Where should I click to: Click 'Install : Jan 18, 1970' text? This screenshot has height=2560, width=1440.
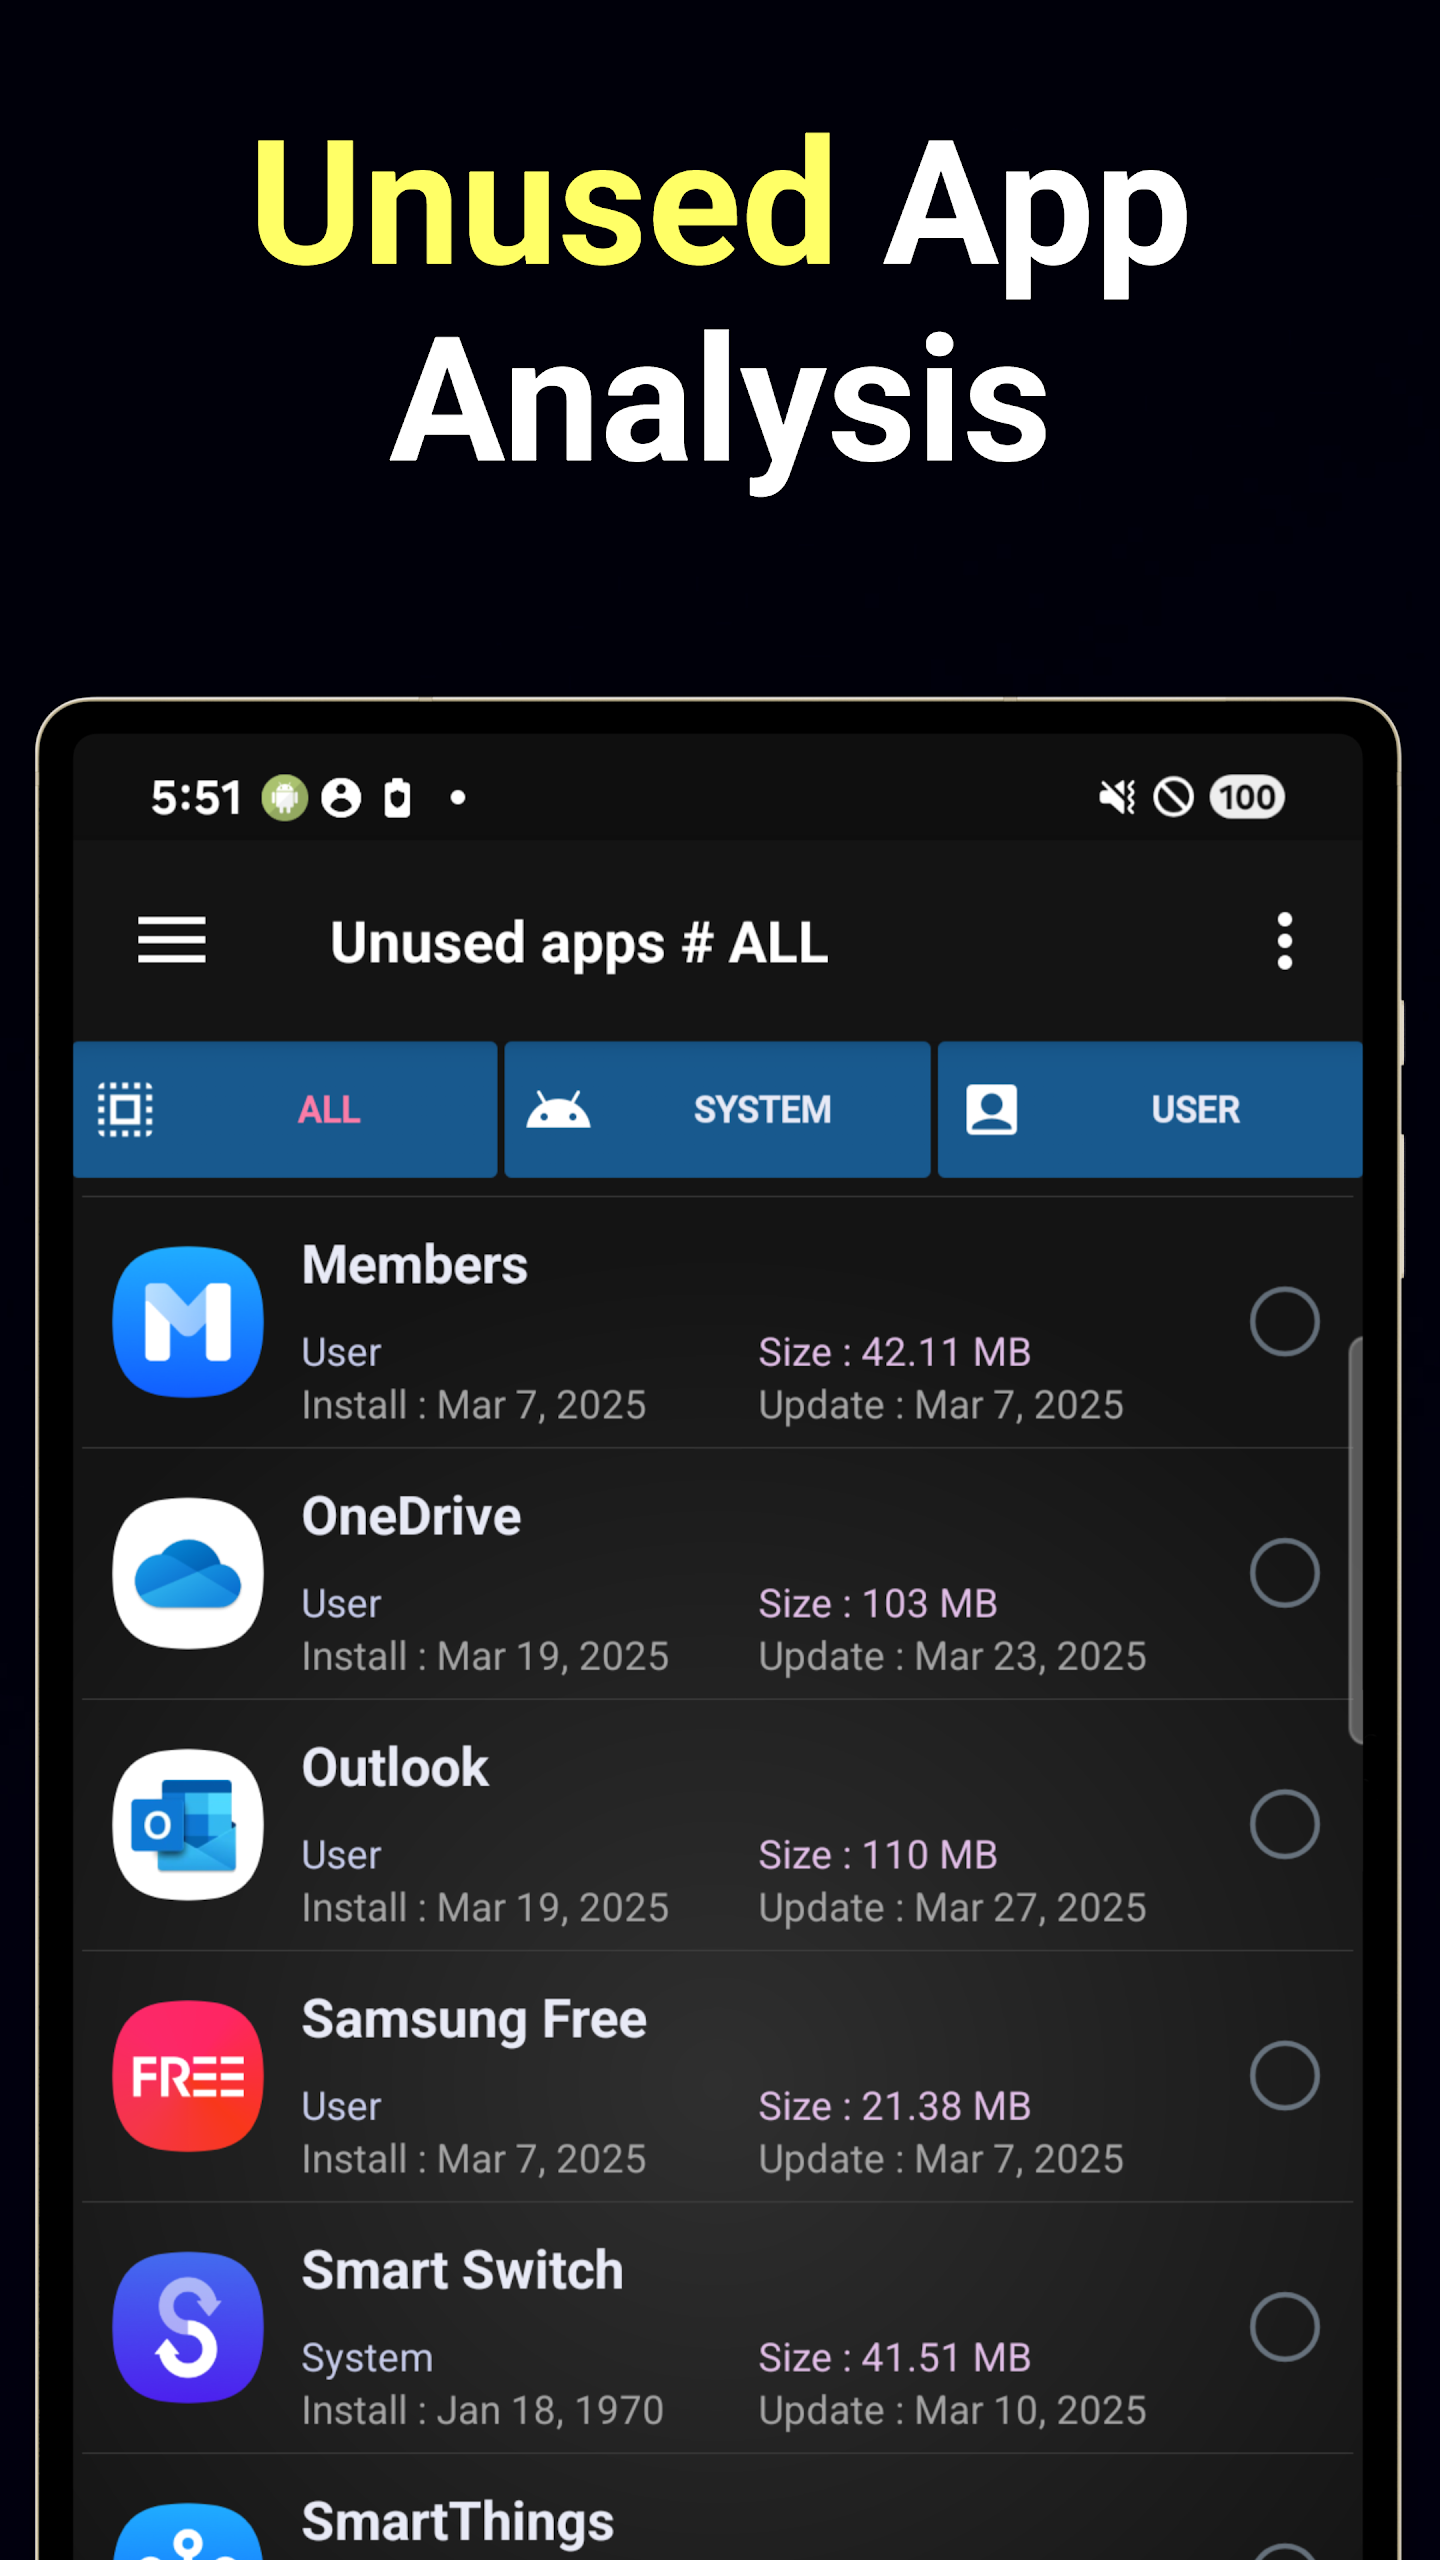click(x=483, y=2411)
